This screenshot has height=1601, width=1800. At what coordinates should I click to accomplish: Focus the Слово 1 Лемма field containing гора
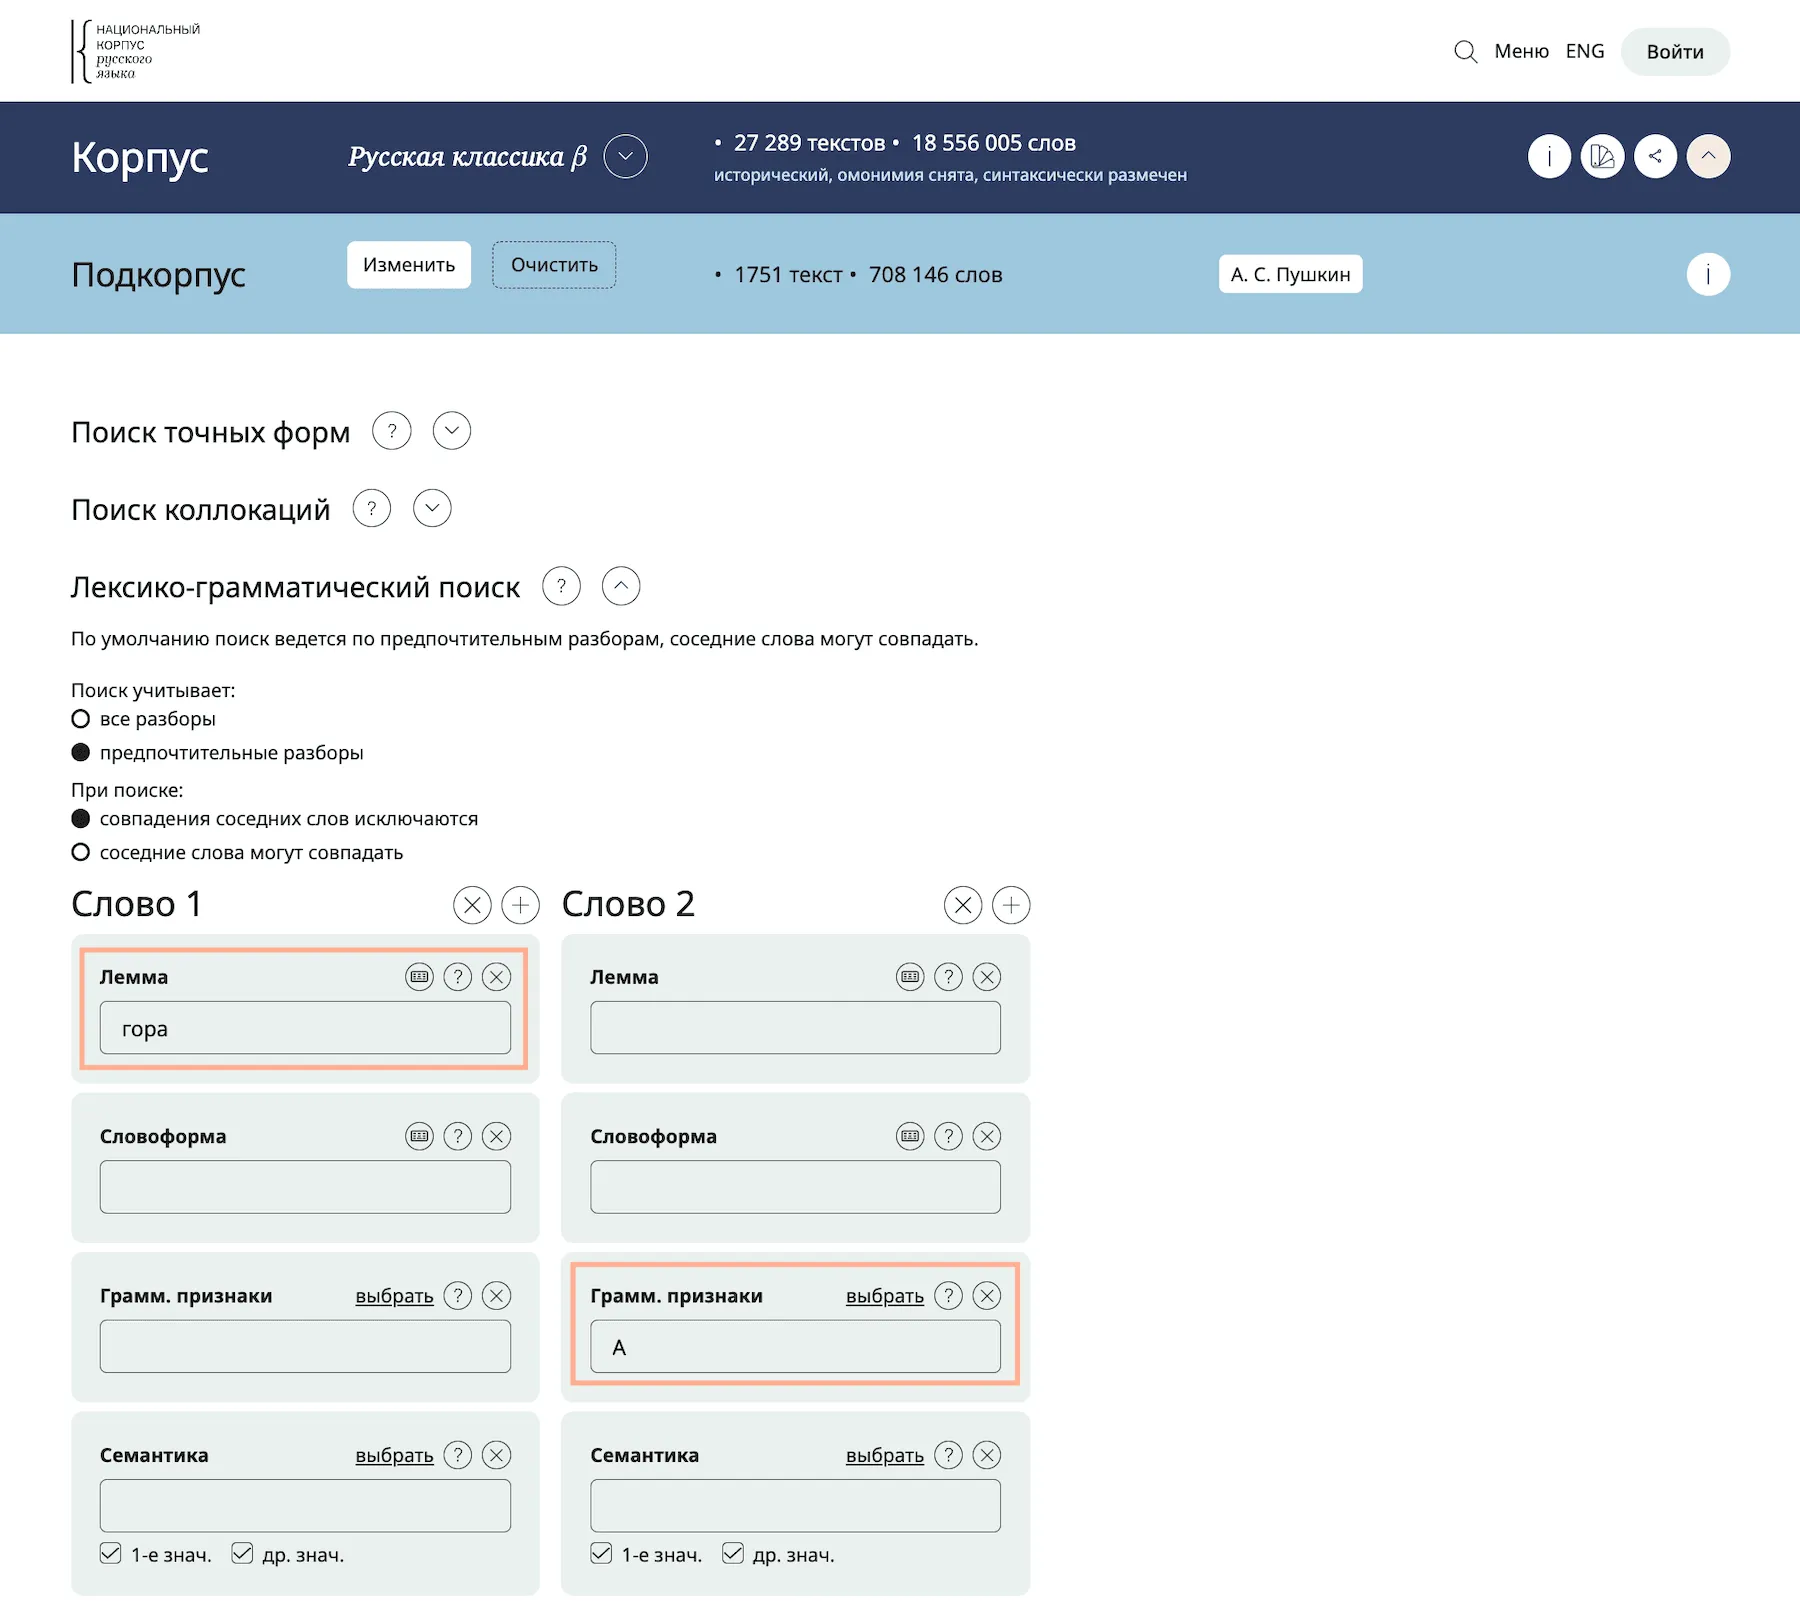click(305, 1028)
